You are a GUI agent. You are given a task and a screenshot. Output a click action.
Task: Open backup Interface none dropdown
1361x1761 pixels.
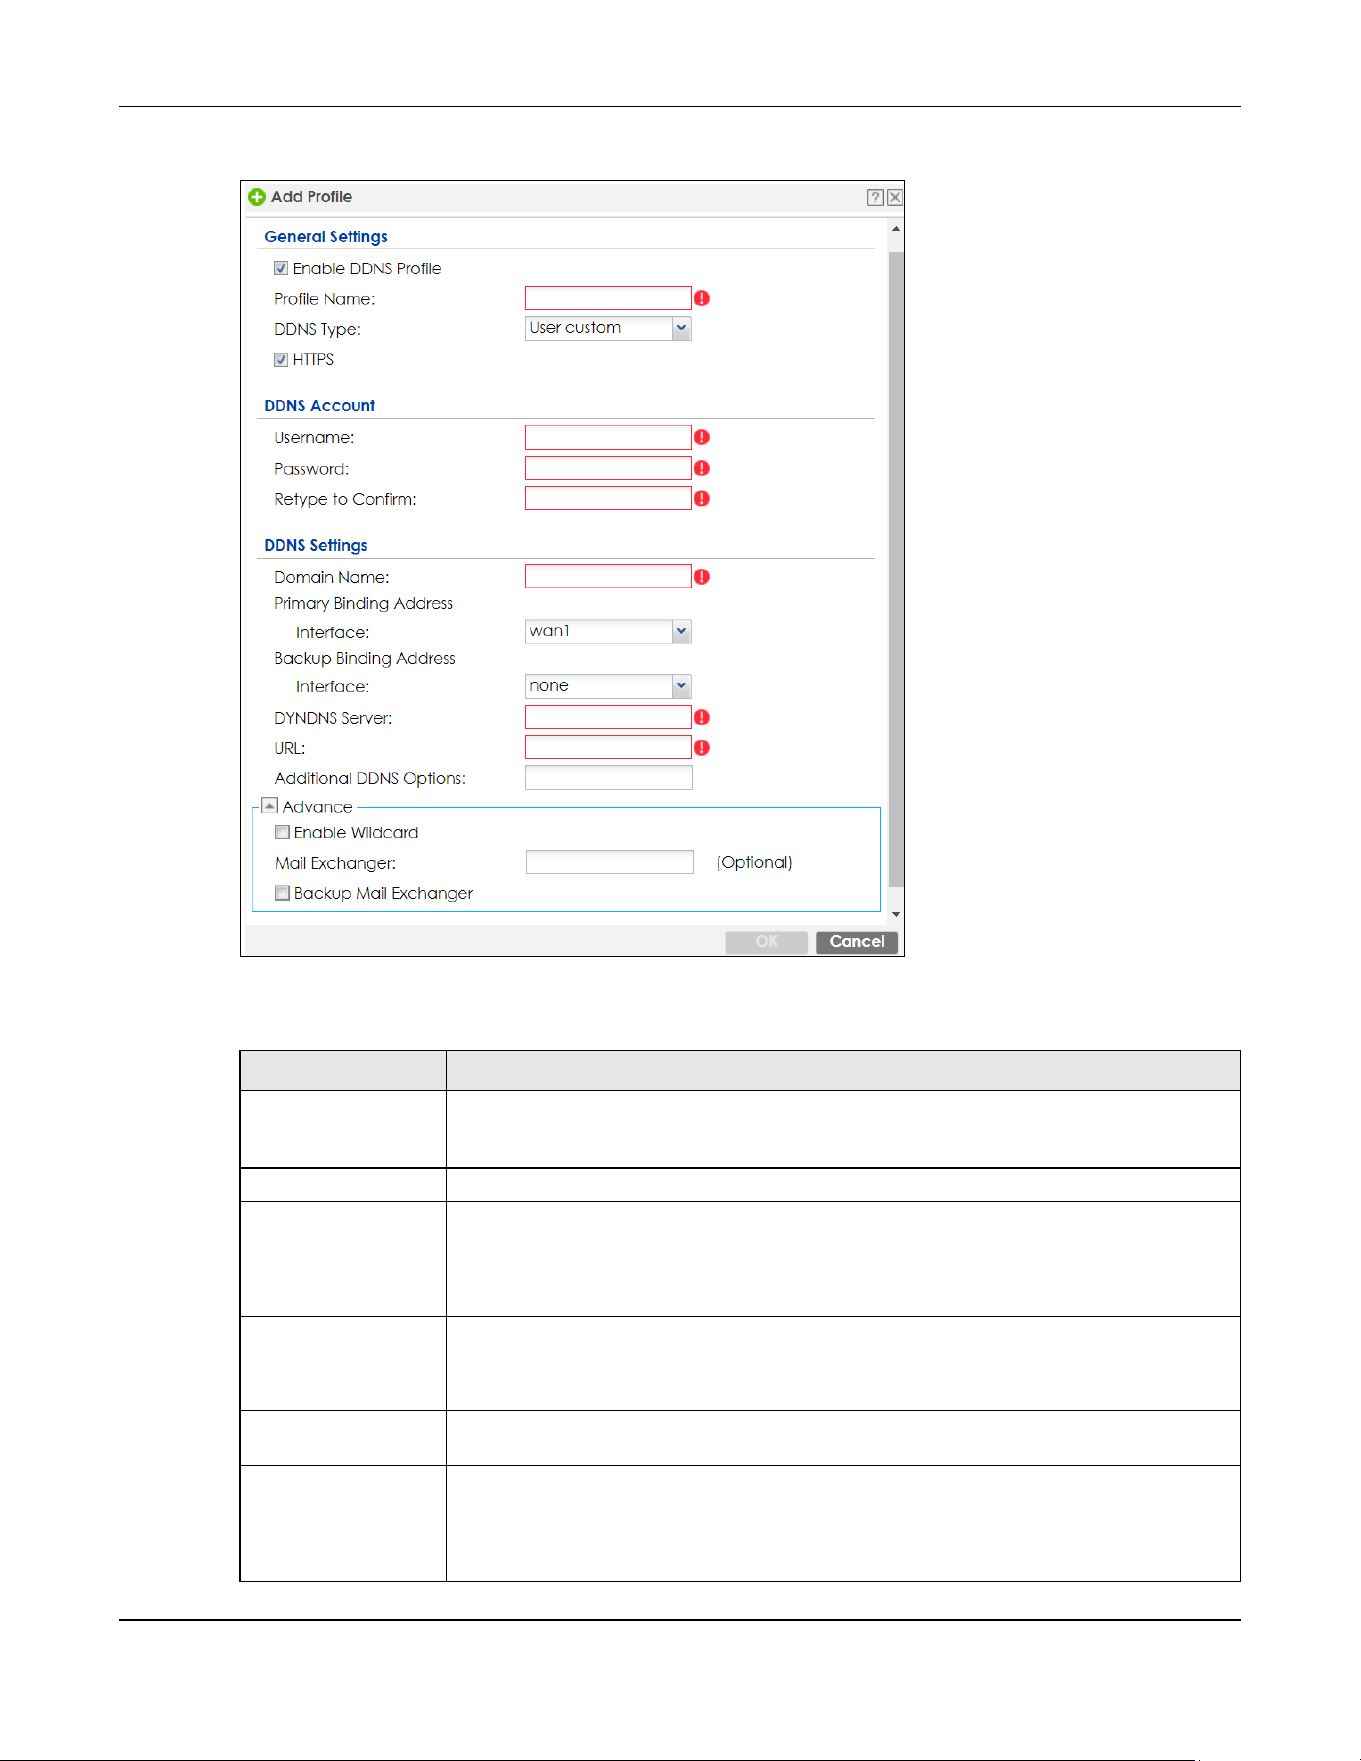[681, 686]
